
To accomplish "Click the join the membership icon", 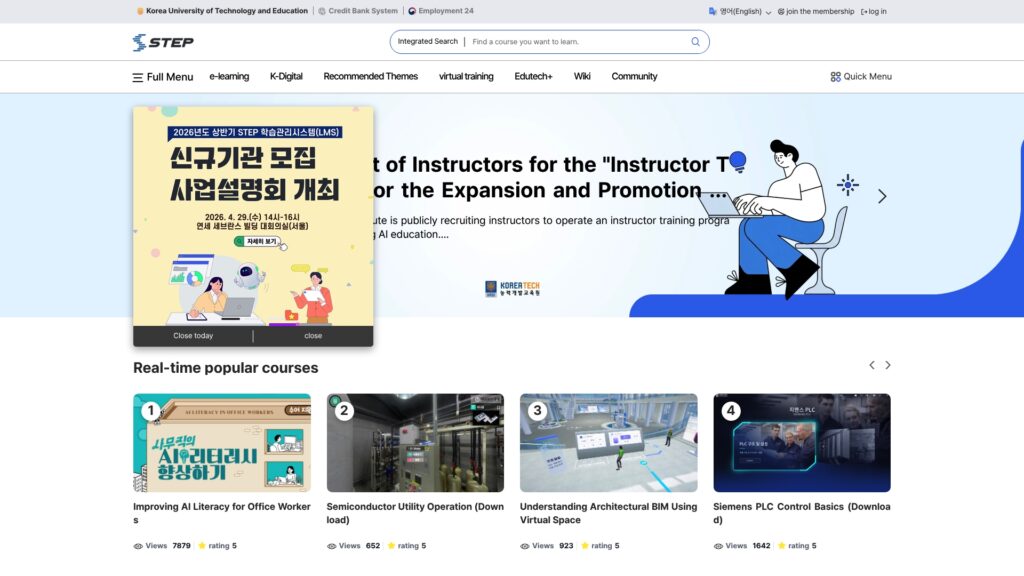I will (x=781, y=11).
